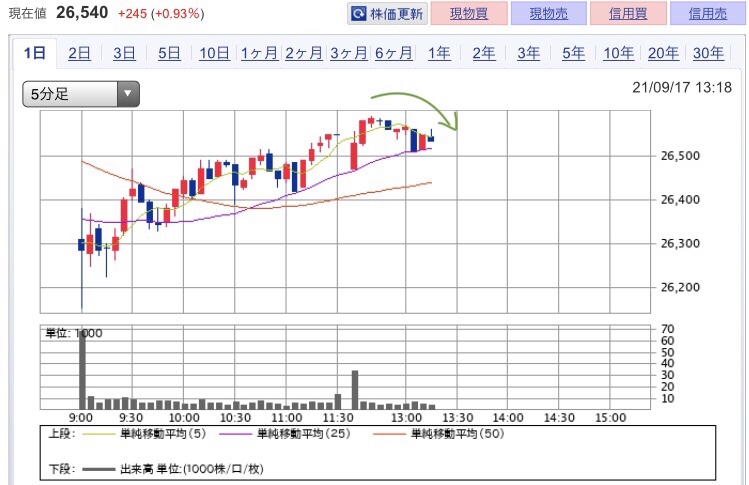
Task: Click the 9:00 time axis label
Action: [81, 418]
